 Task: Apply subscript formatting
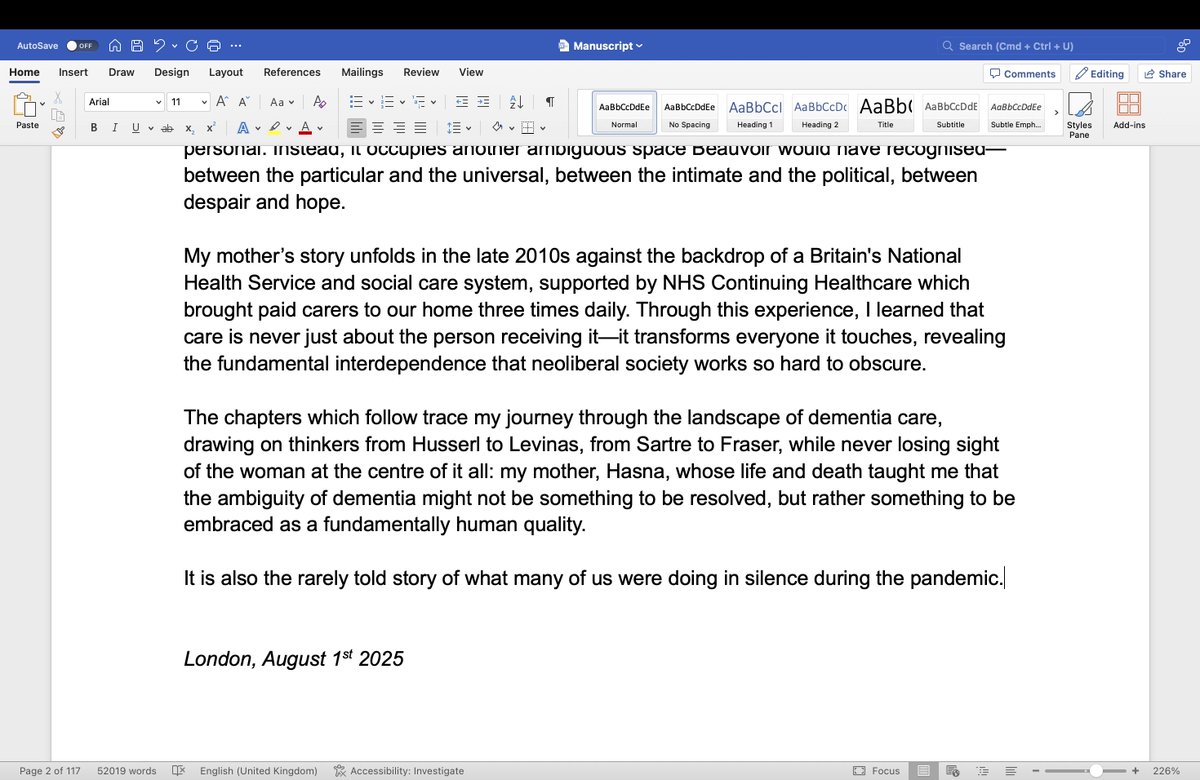pos(189,128)
